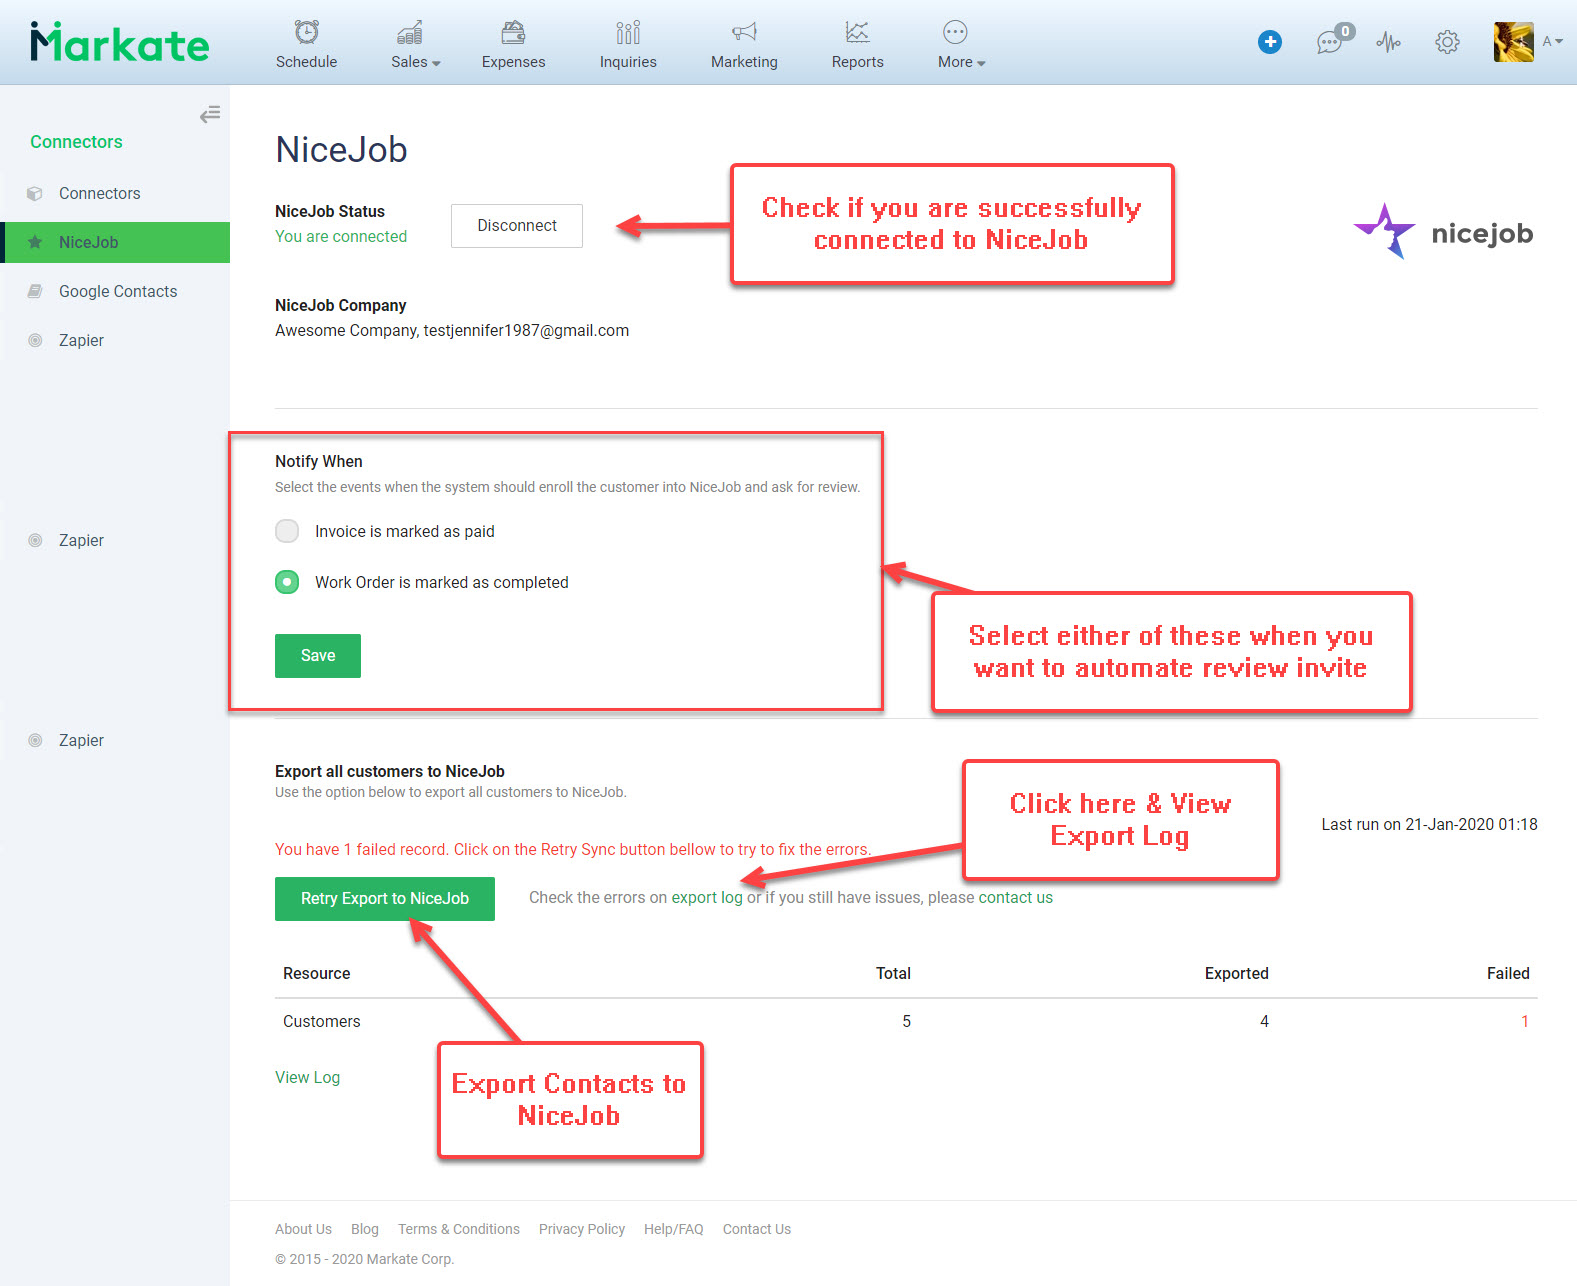Open the settings gear icon
Screen dimensions: 1577x1286
click(1447, 42)
